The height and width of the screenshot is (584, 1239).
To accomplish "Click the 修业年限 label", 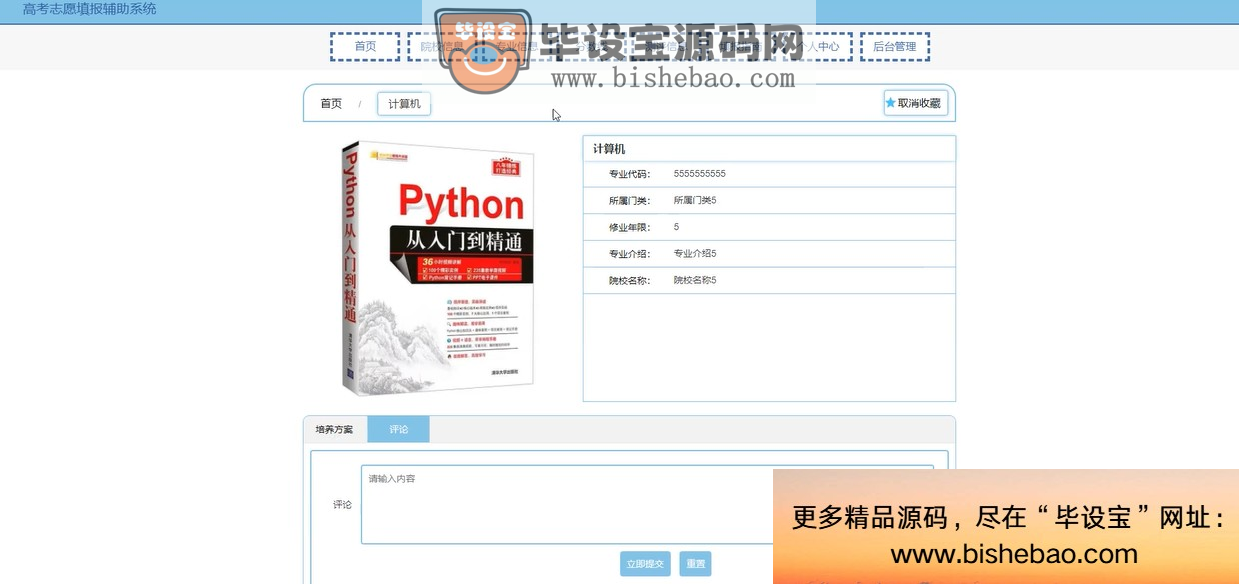I will tap(630, 227).
